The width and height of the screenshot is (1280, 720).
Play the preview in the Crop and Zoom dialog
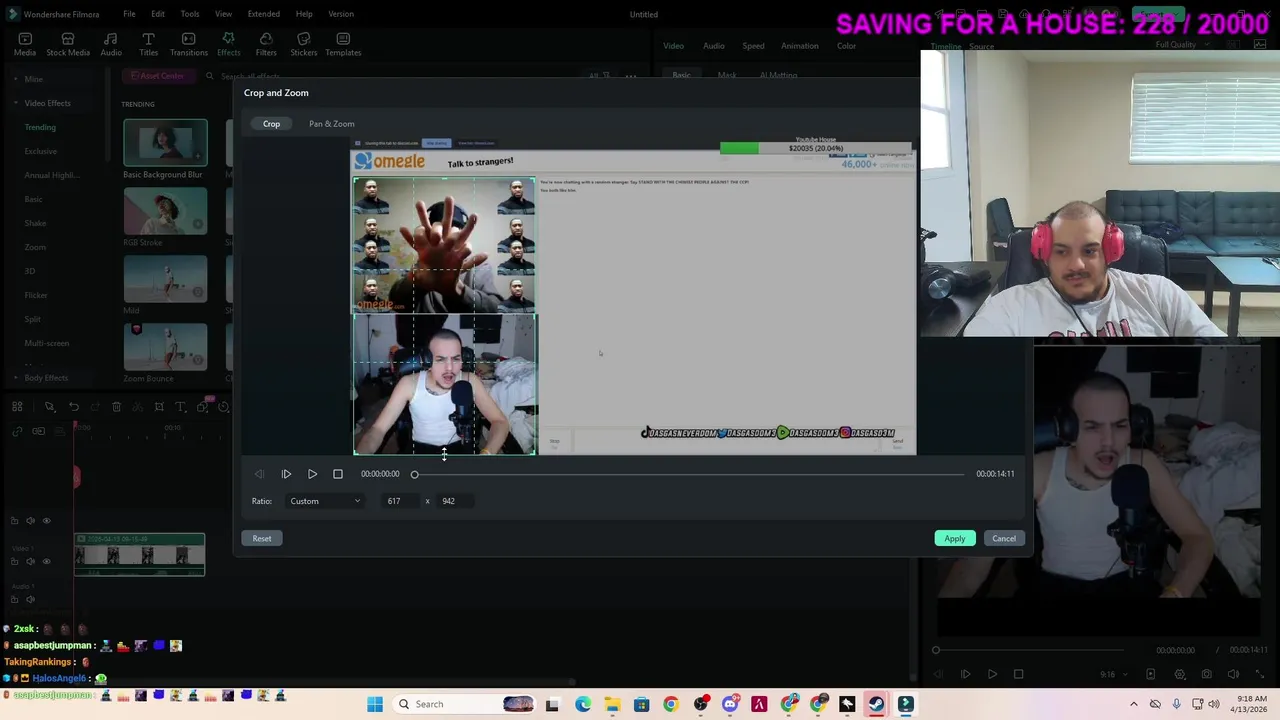click(x=312, y=474)
